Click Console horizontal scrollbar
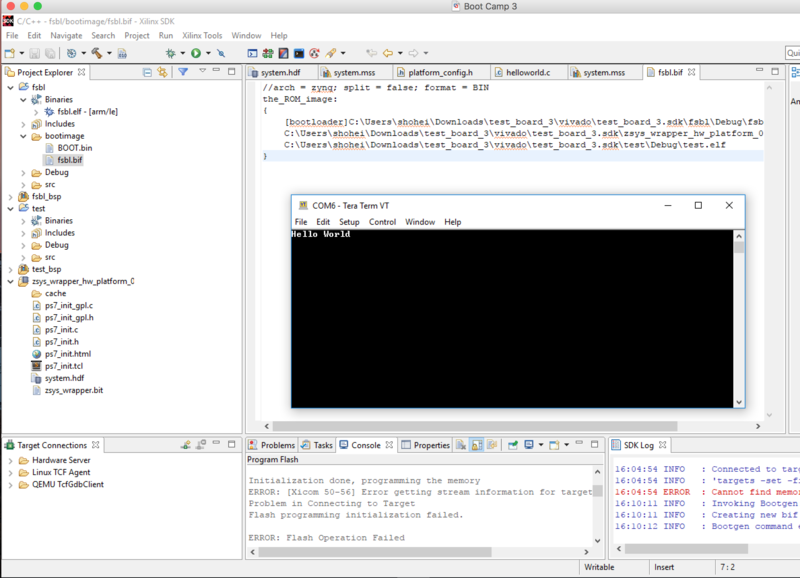This screenshot has height=578, width=800. 375,552
